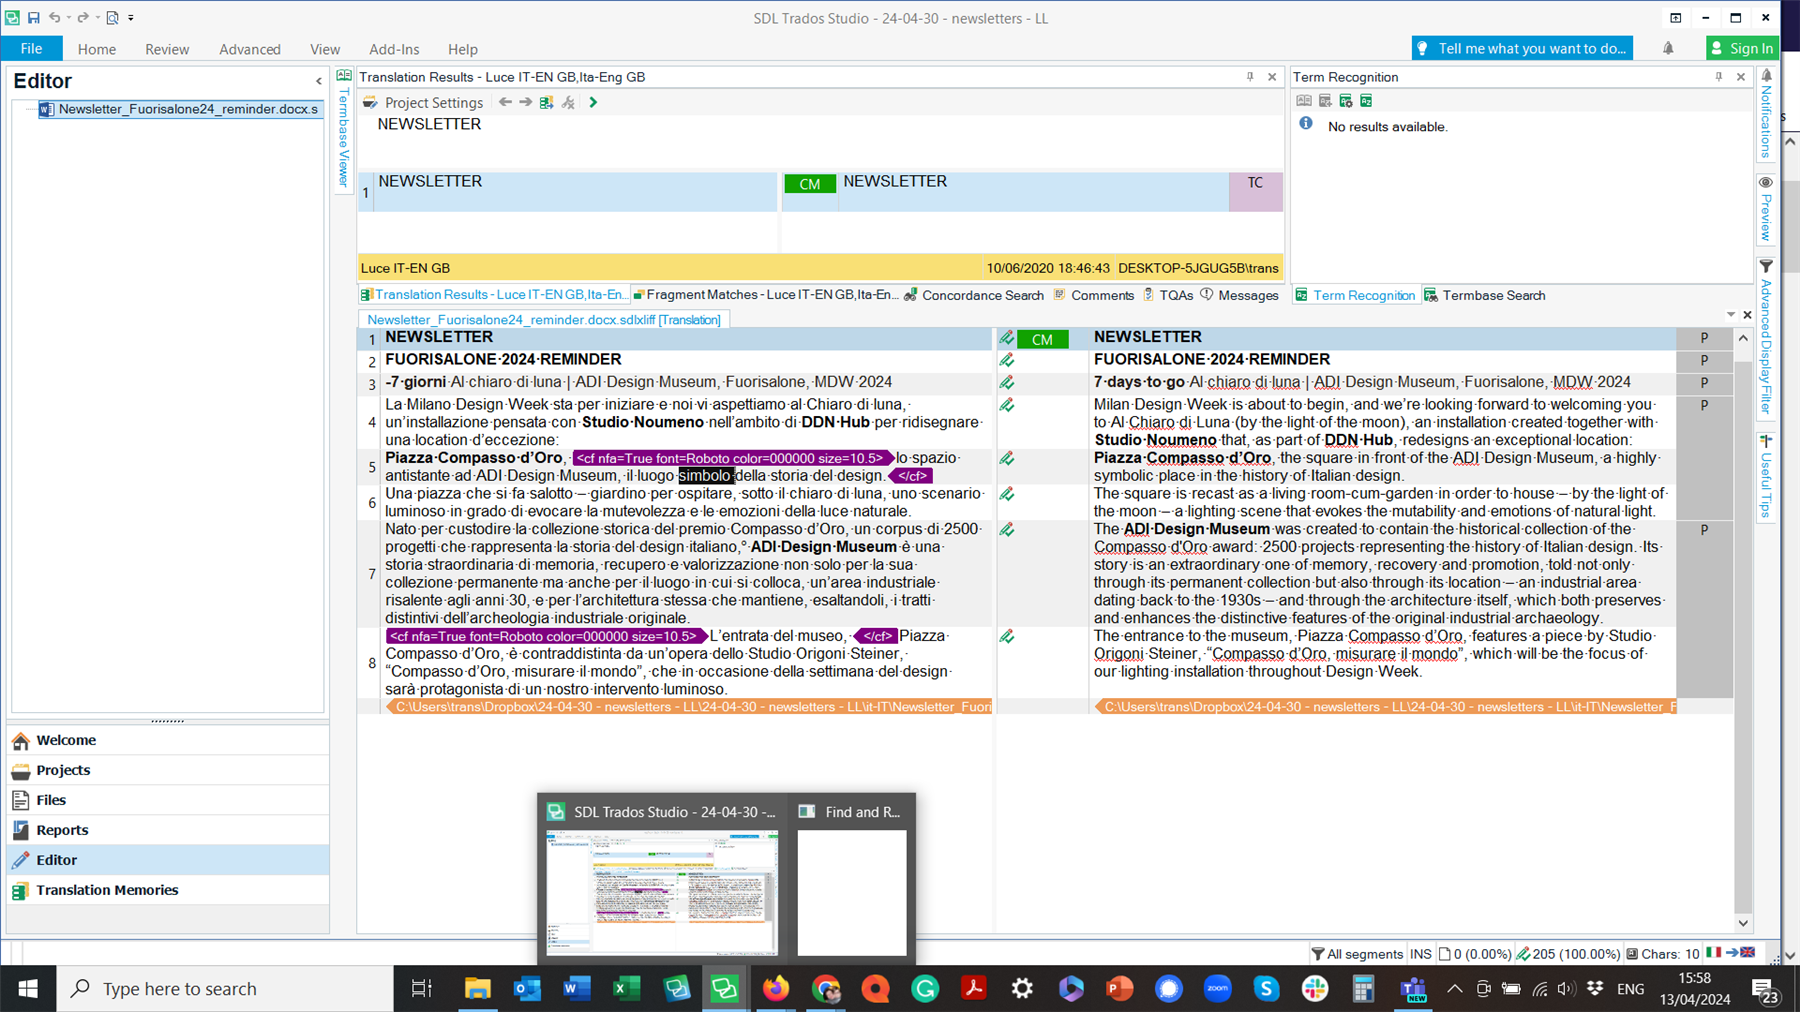This screenshot has width=1800, height=1012.
Task: Pin the Translation Results panel
Action: point(1250,77)
